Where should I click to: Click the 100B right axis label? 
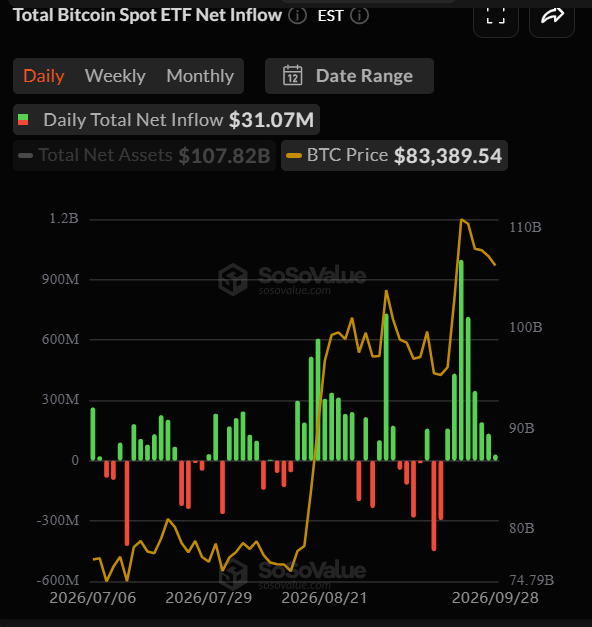[526, 327]
